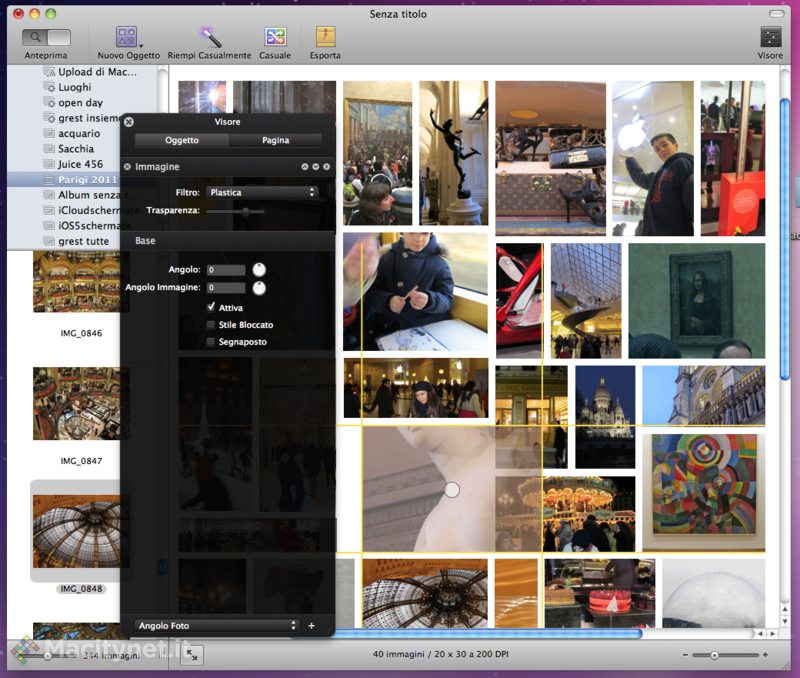The image size is (800, 678).
Task: Click the Casuale shuffle icon
Action: pyautogui.click(x=275, y=37)
